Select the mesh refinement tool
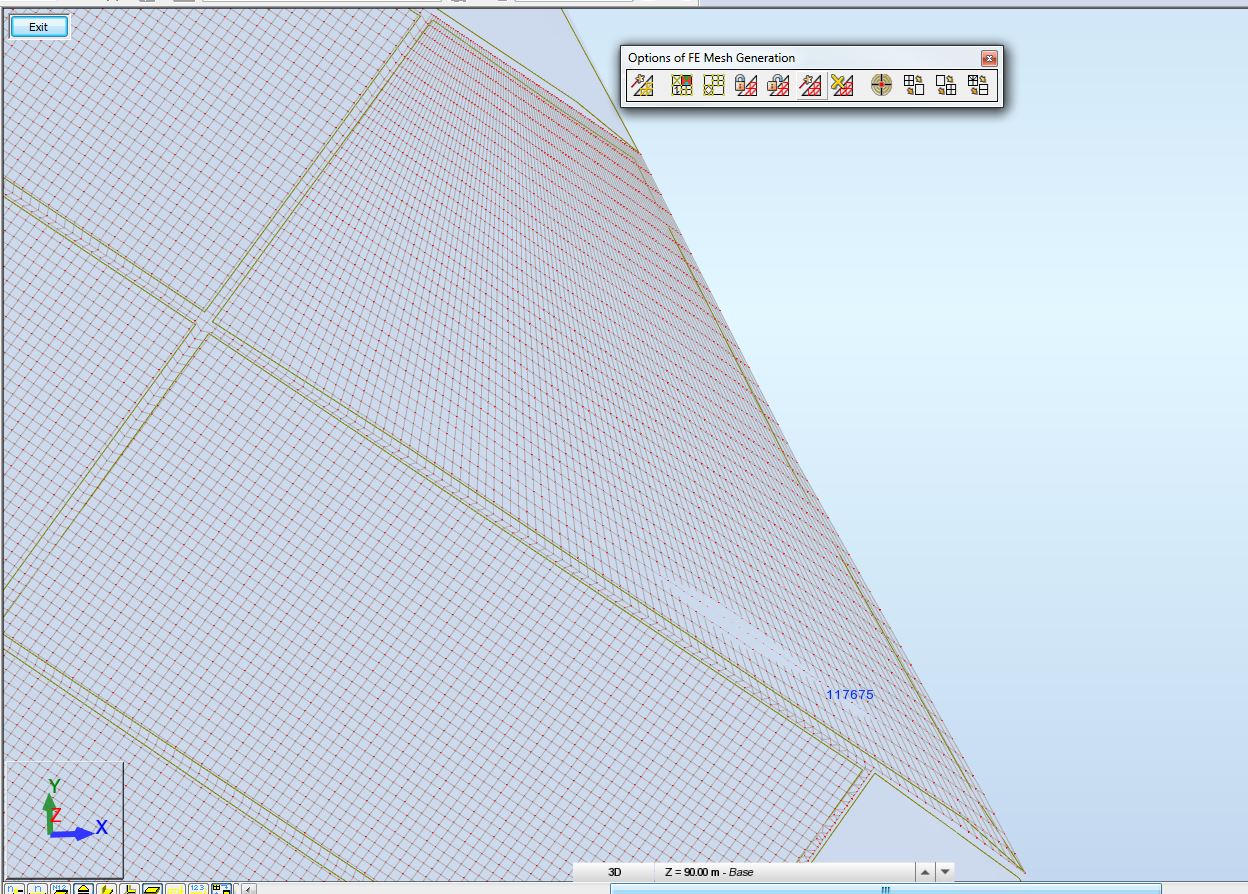 945,86
